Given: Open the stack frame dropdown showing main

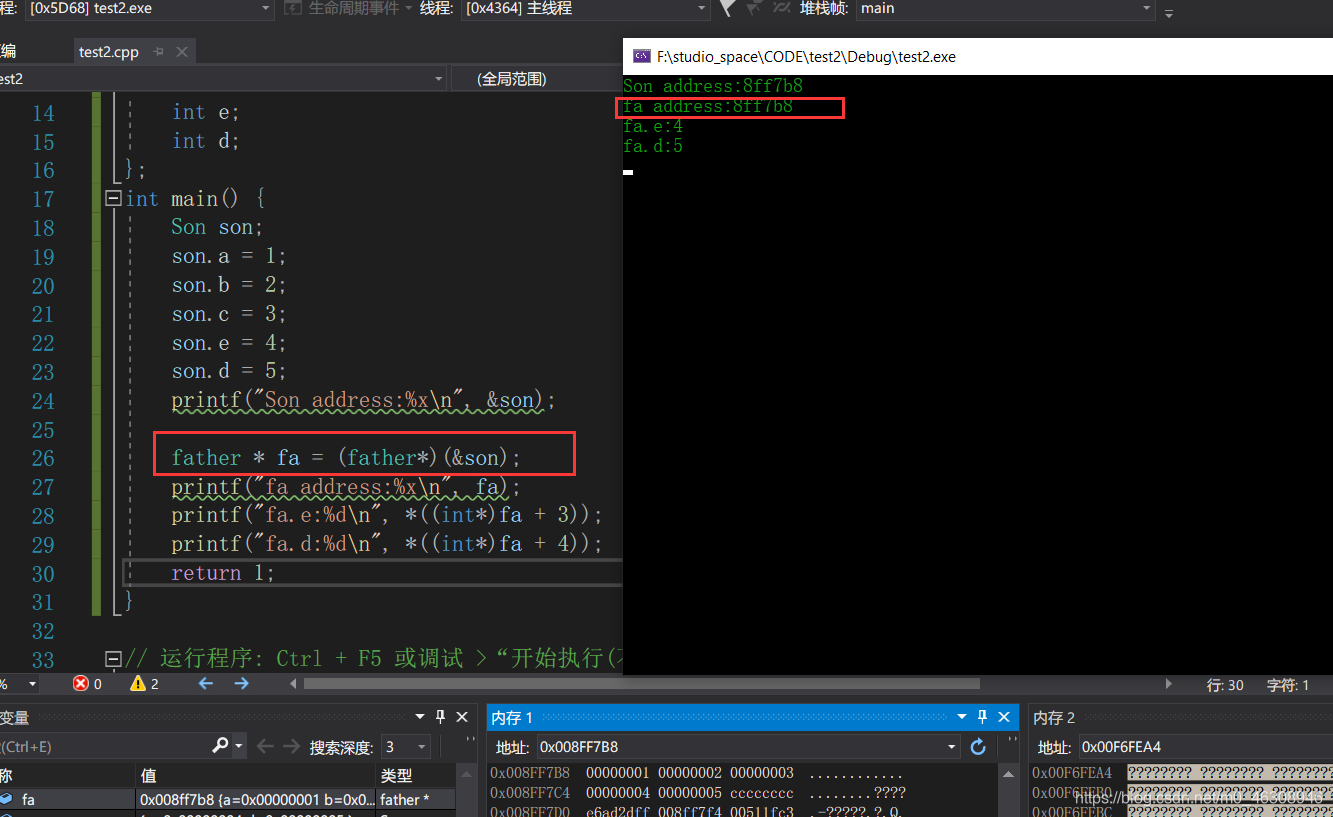Looking at the screenshot, I should [1005, 9].
